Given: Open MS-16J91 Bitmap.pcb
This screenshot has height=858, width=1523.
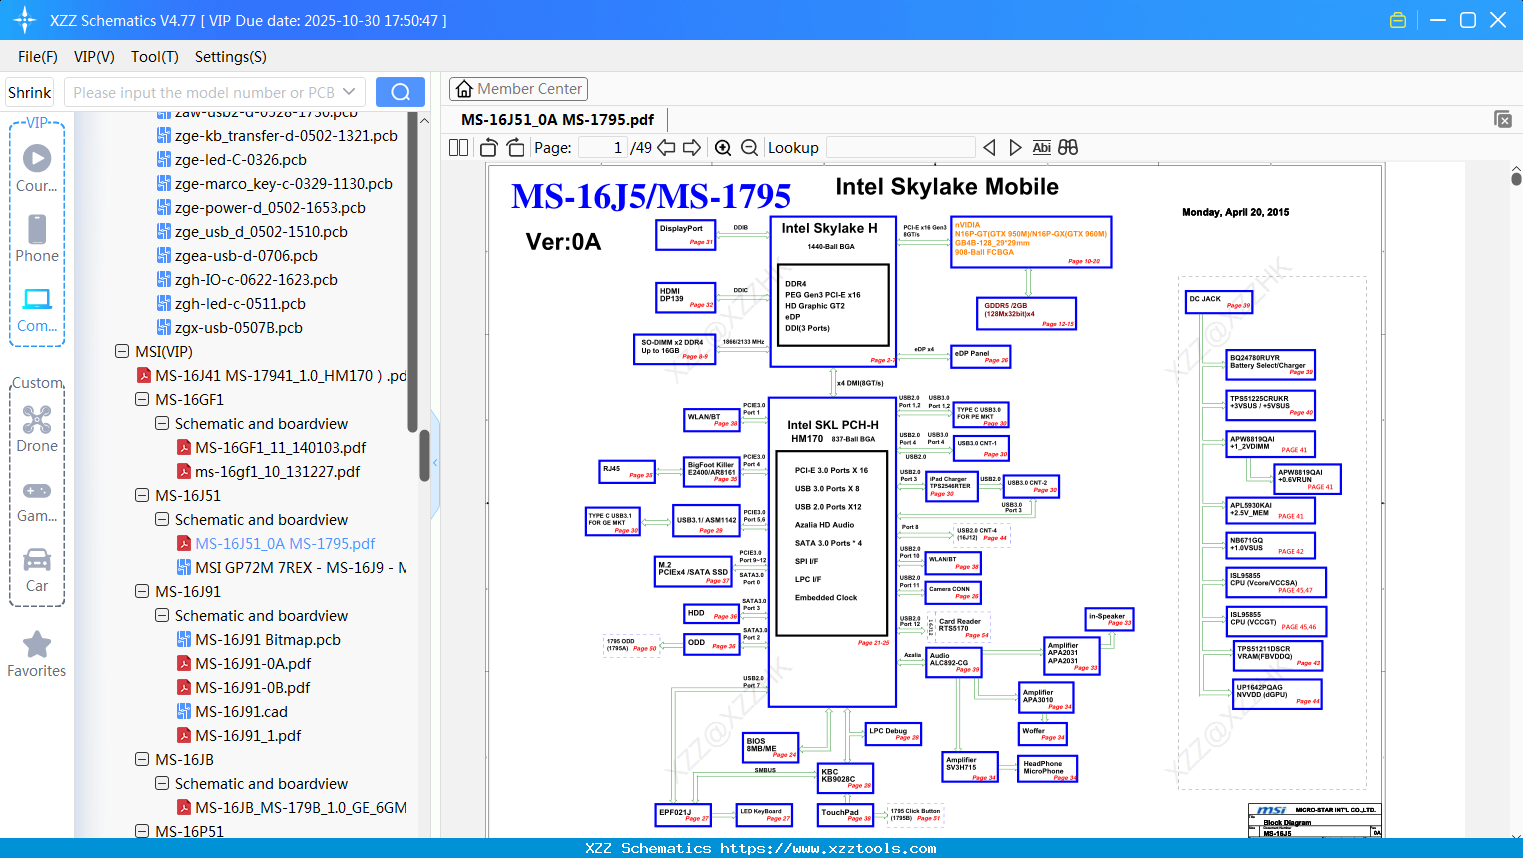Looking at the screenshot, I should click(268, 640).
